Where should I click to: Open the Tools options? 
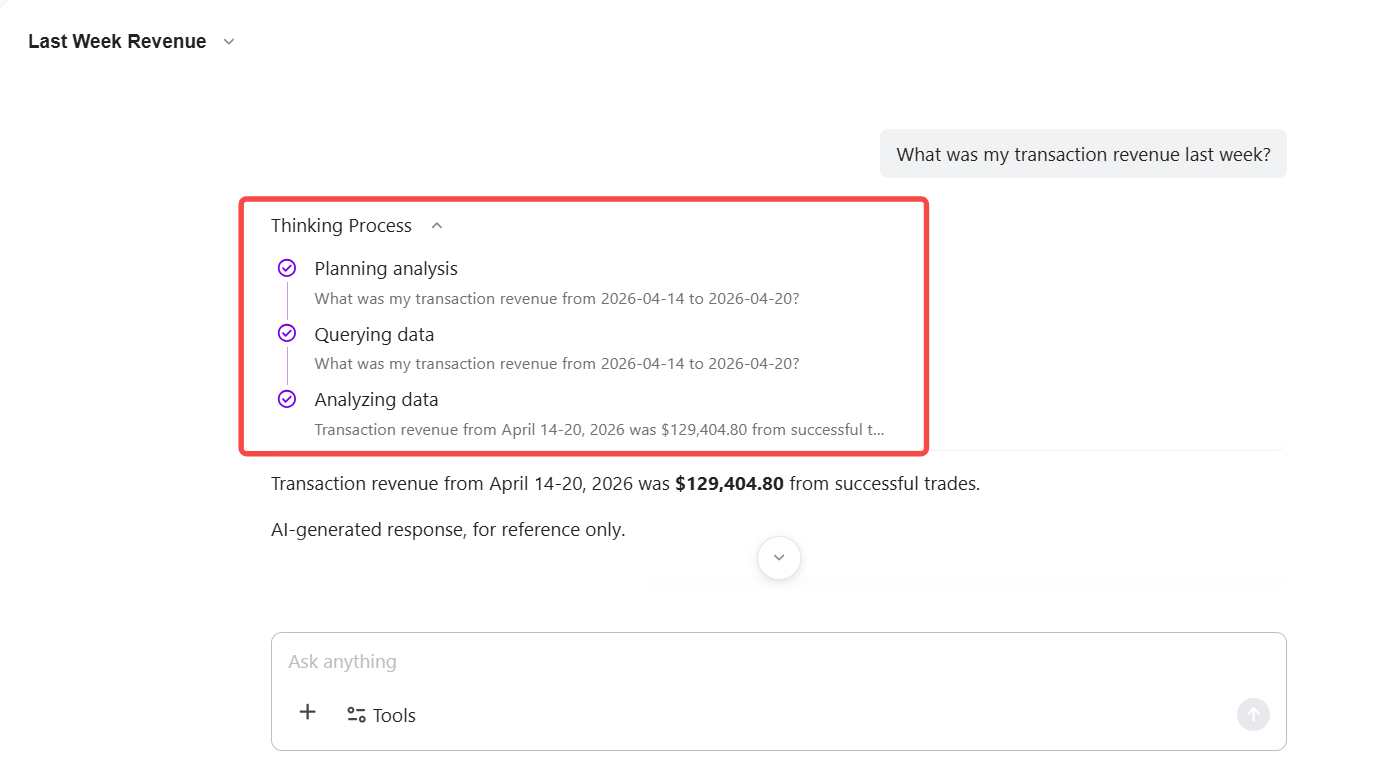(381, 715)
